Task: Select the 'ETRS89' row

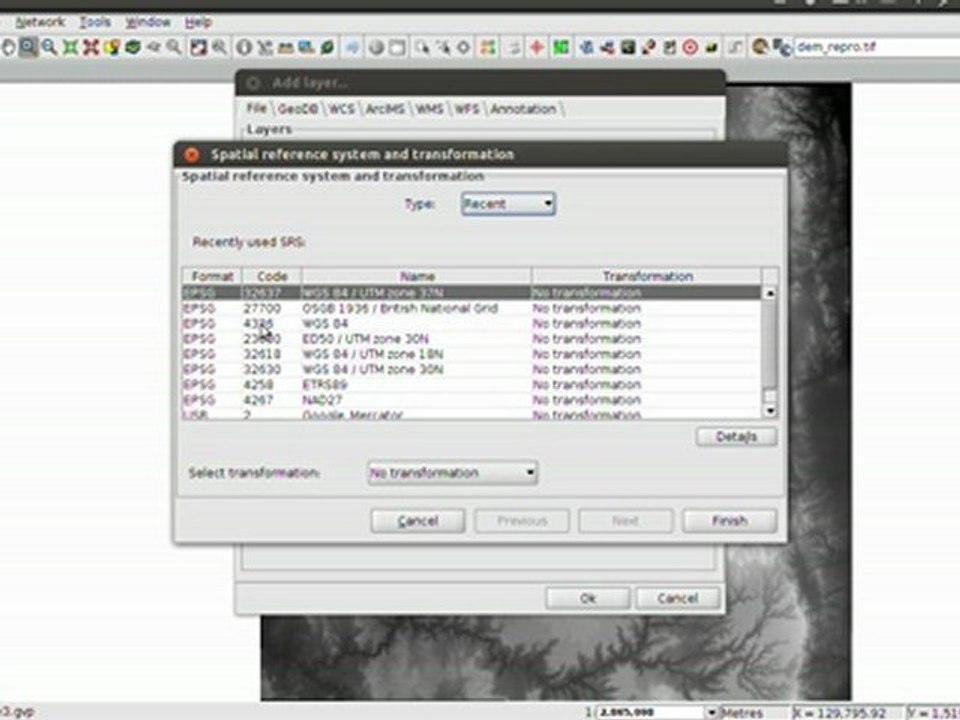Action: pos(471,384)
